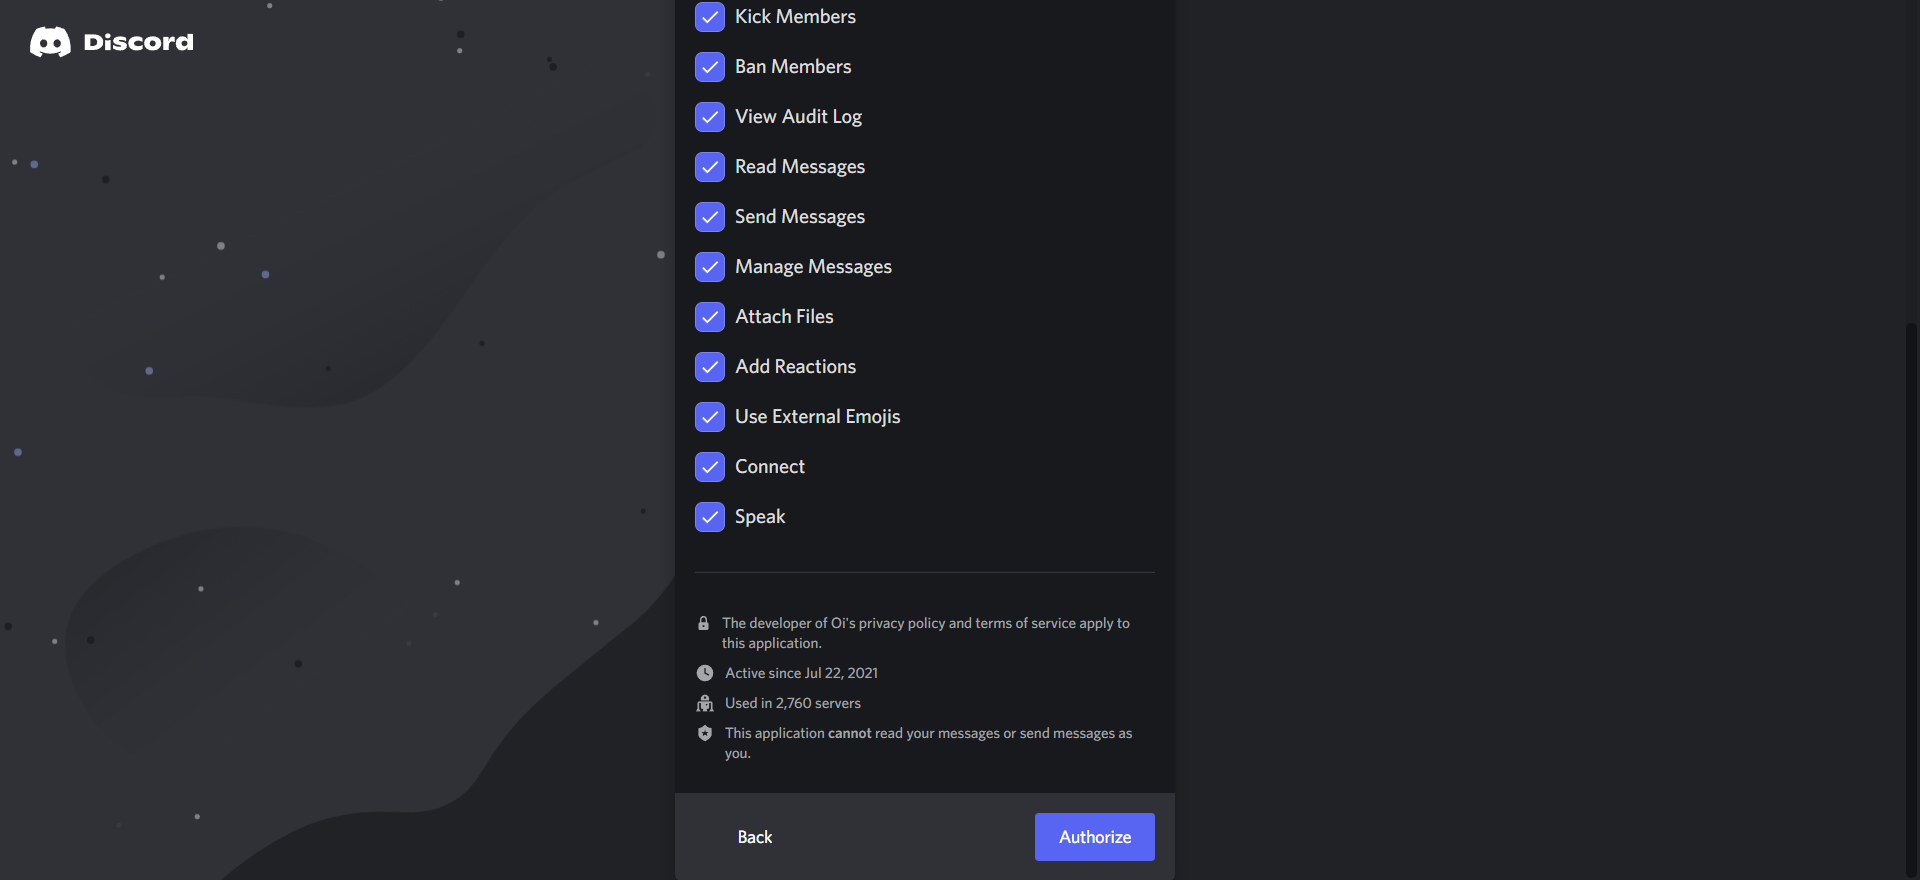The width and height of the screenshot is (1920, 880).
Task: Disable the Manage Messages permission
Action: (x=710, y=267)
